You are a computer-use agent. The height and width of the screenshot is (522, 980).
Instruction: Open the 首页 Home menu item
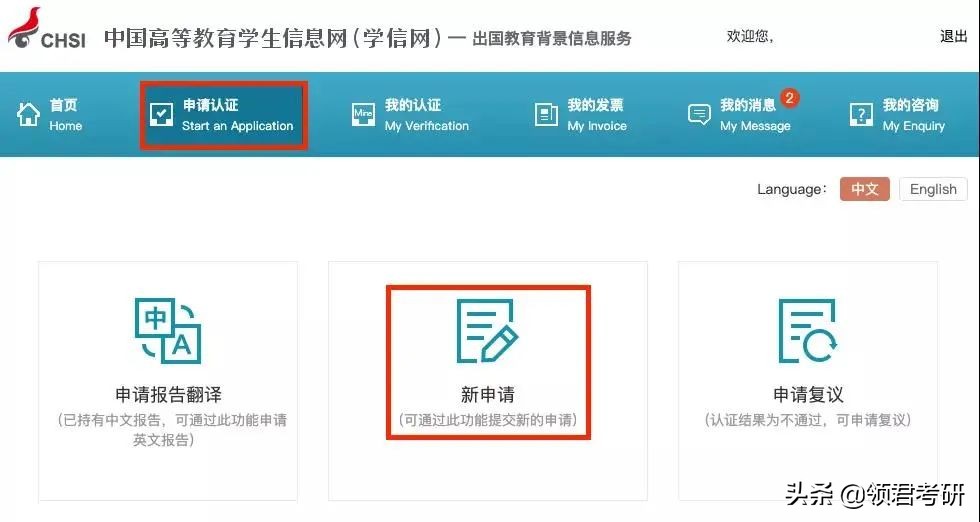49,115
